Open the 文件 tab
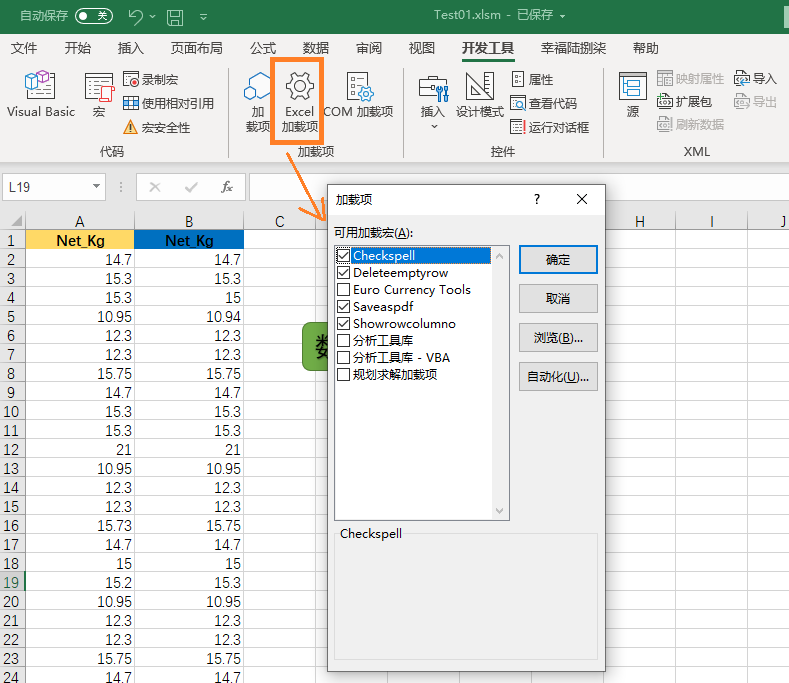This screenshot has height=683, width=789. [x=24, y=48]
